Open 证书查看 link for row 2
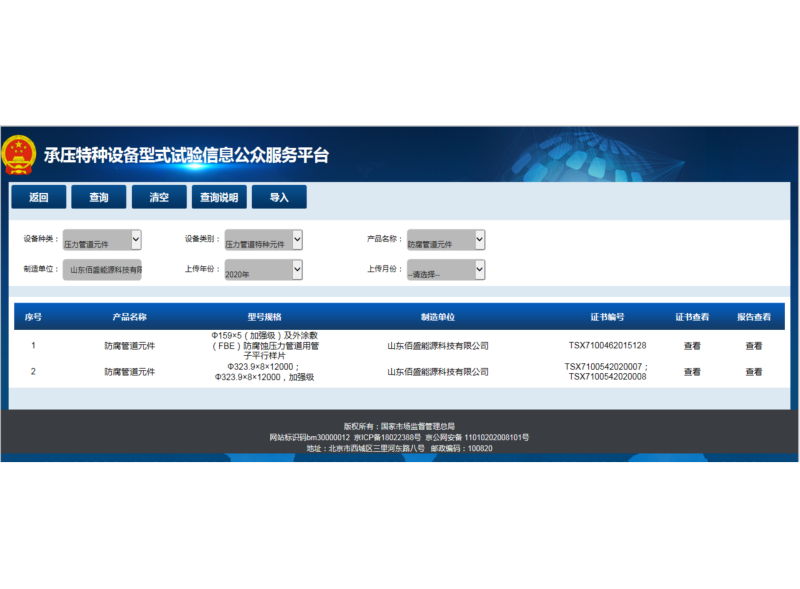800x589 pixels. click(692, 372)
